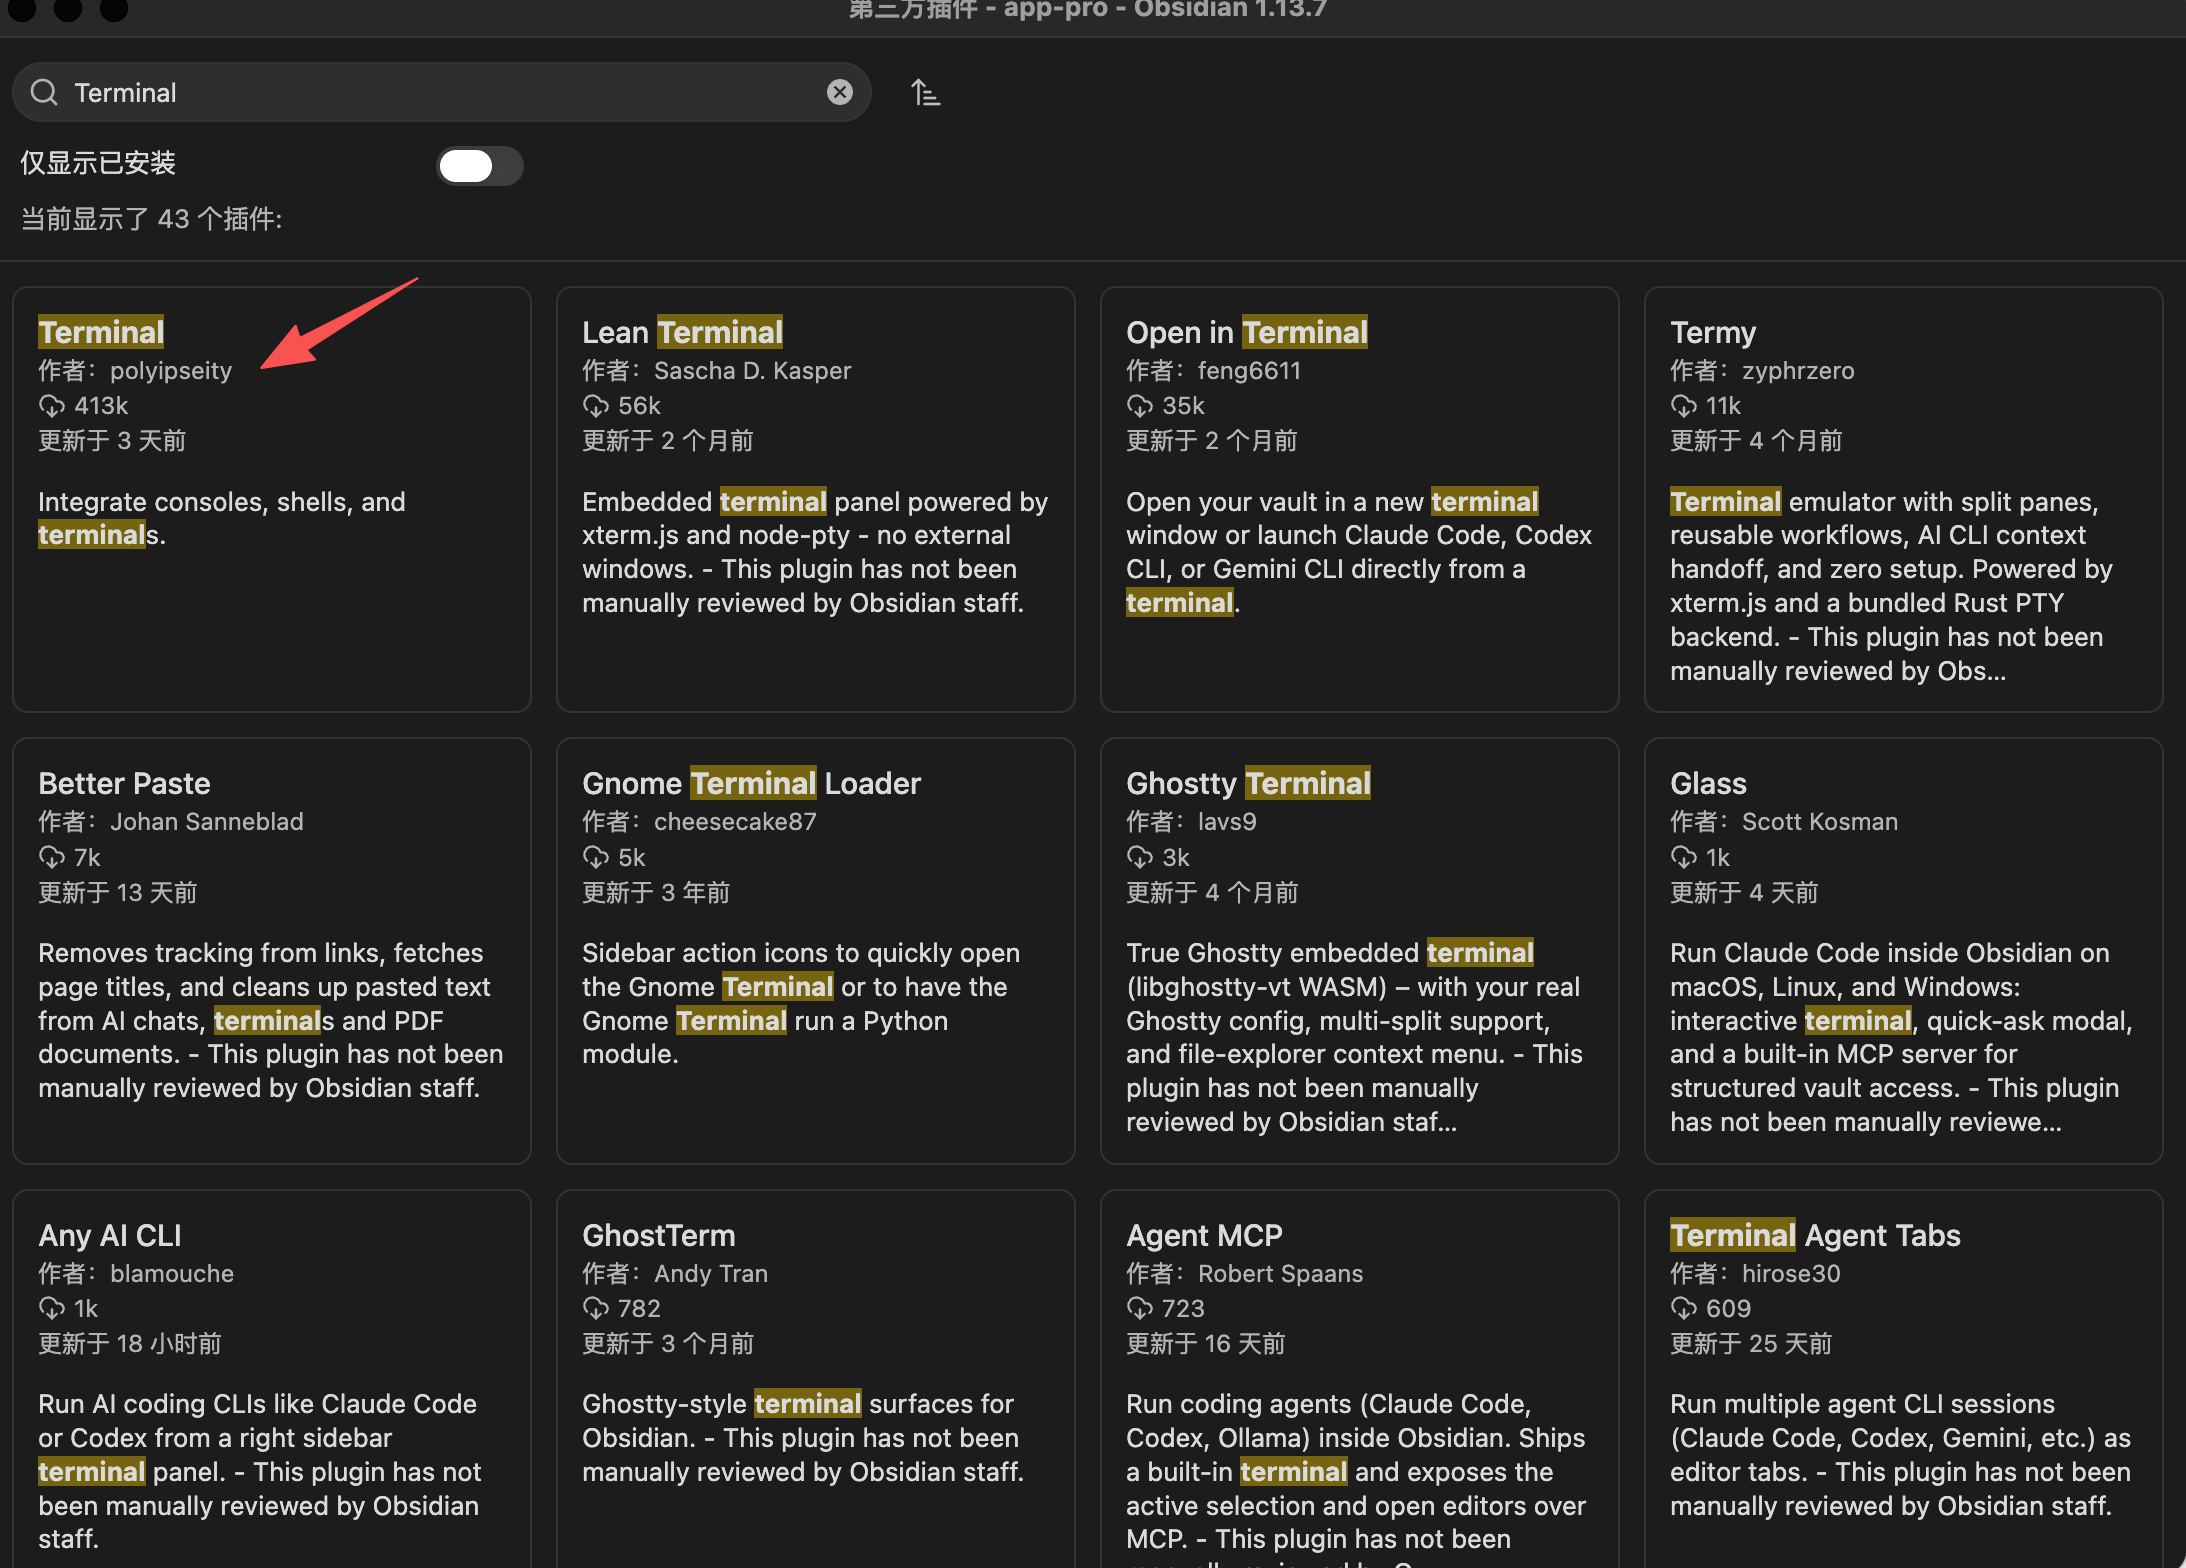Click the 782 download count icon
The height and width of the screenshot is (1568, 2186).
click(595, 1308)
